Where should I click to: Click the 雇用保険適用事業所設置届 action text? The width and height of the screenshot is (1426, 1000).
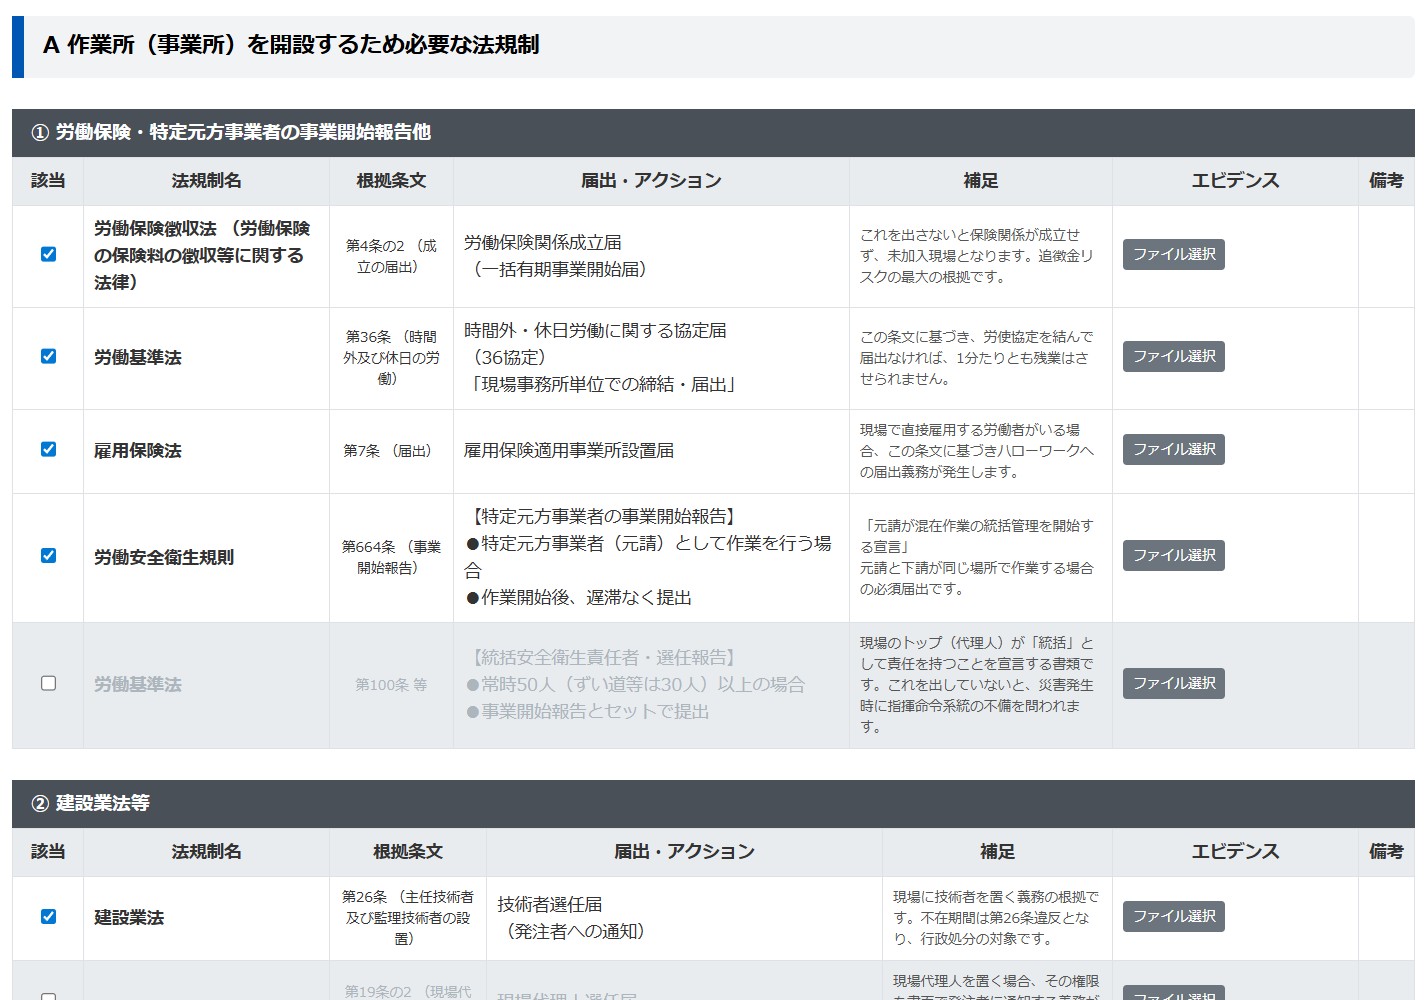pos(569,451)
